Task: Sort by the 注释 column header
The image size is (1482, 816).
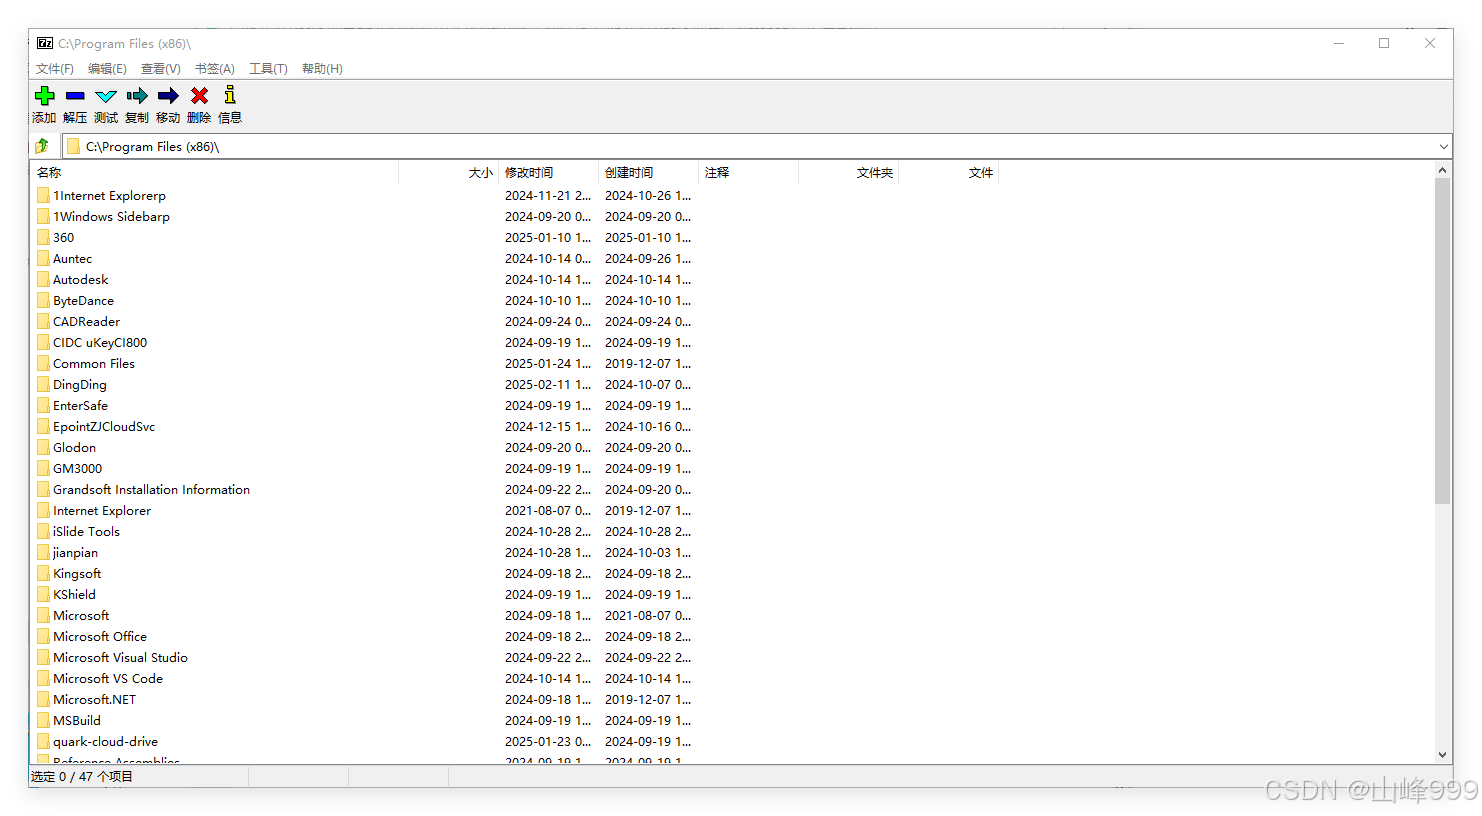Action: click(749, 173)
